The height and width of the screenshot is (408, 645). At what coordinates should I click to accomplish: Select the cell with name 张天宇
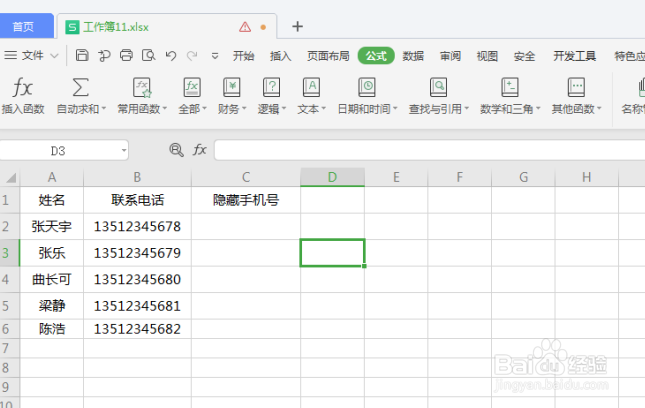tap(52, 227)
